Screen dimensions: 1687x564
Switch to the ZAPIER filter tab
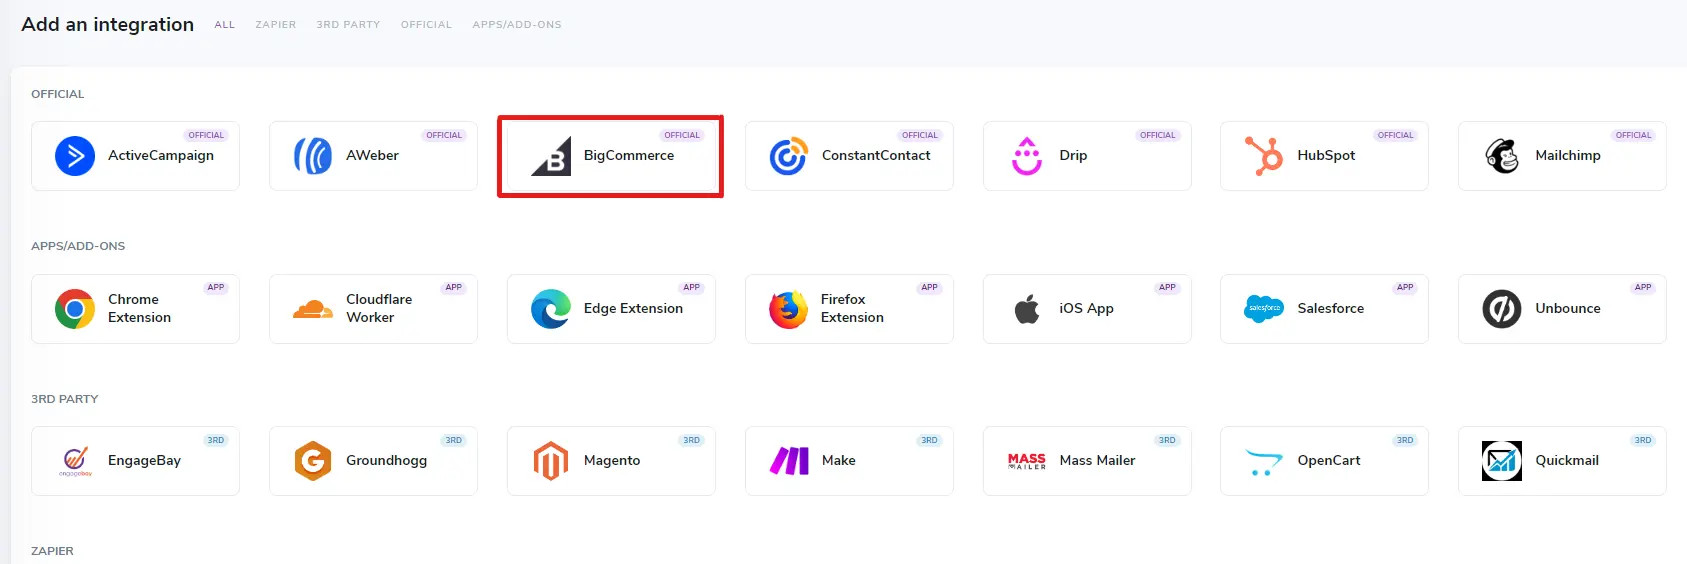276,25
